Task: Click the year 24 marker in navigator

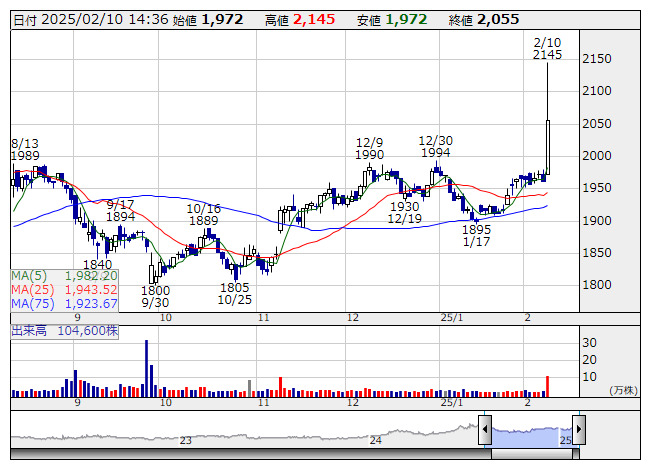Action: [x=376, y=440]
